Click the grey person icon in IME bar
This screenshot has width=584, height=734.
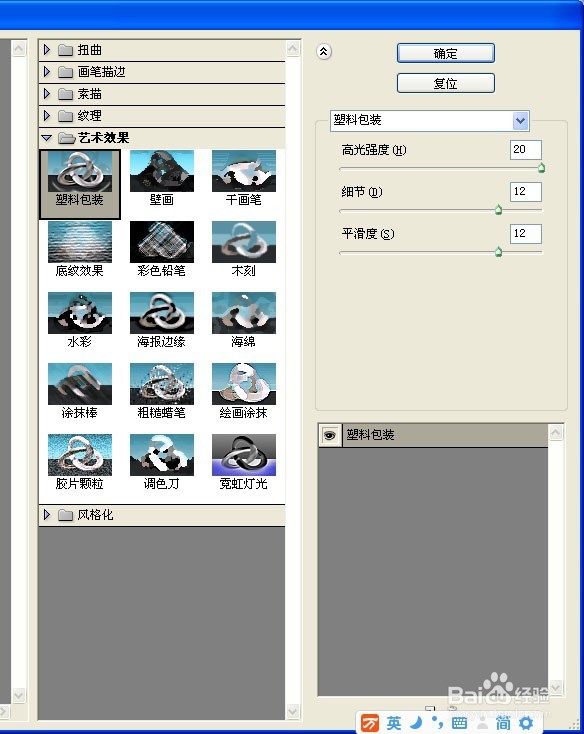tap(482, 724)
